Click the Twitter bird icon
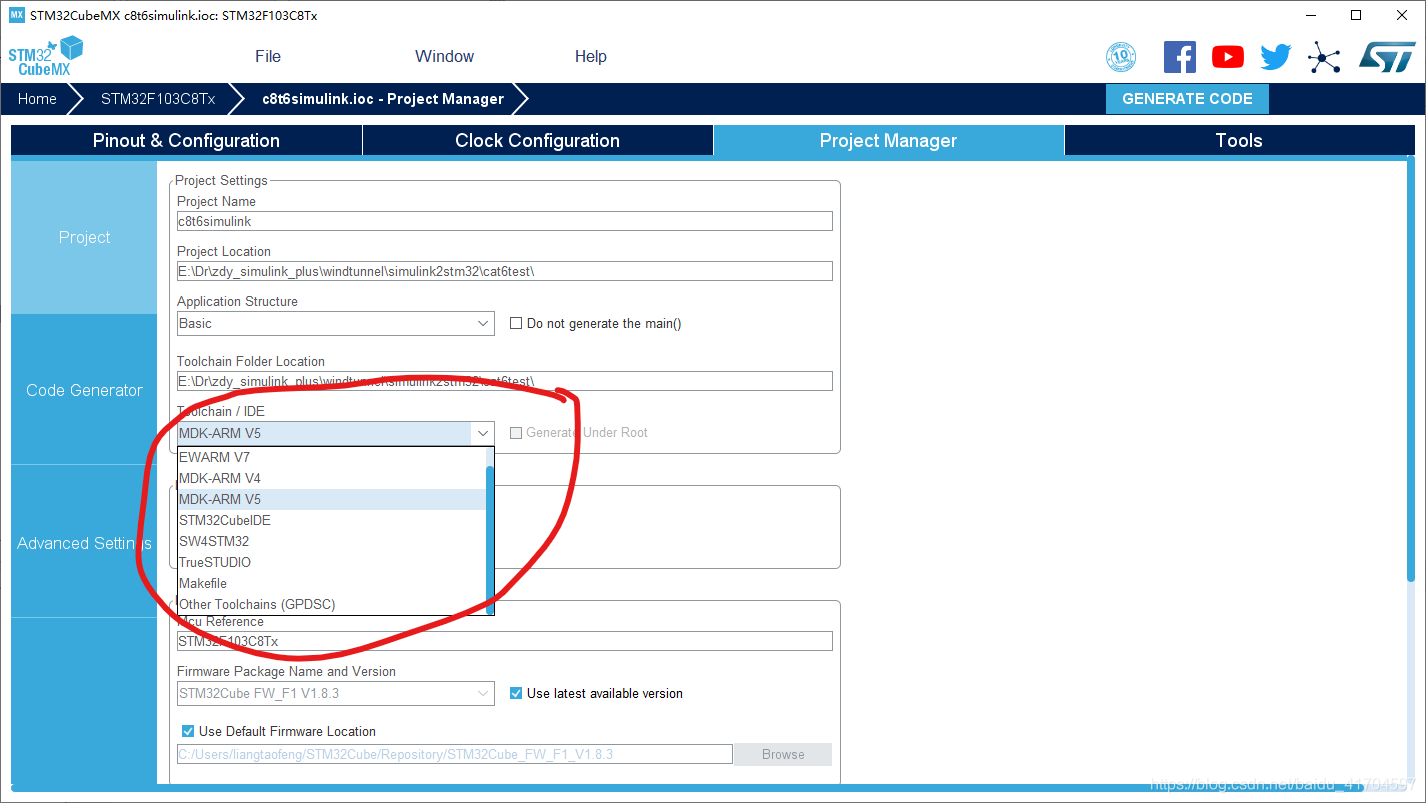1426x803 pixels. [x=1275, y=57]
